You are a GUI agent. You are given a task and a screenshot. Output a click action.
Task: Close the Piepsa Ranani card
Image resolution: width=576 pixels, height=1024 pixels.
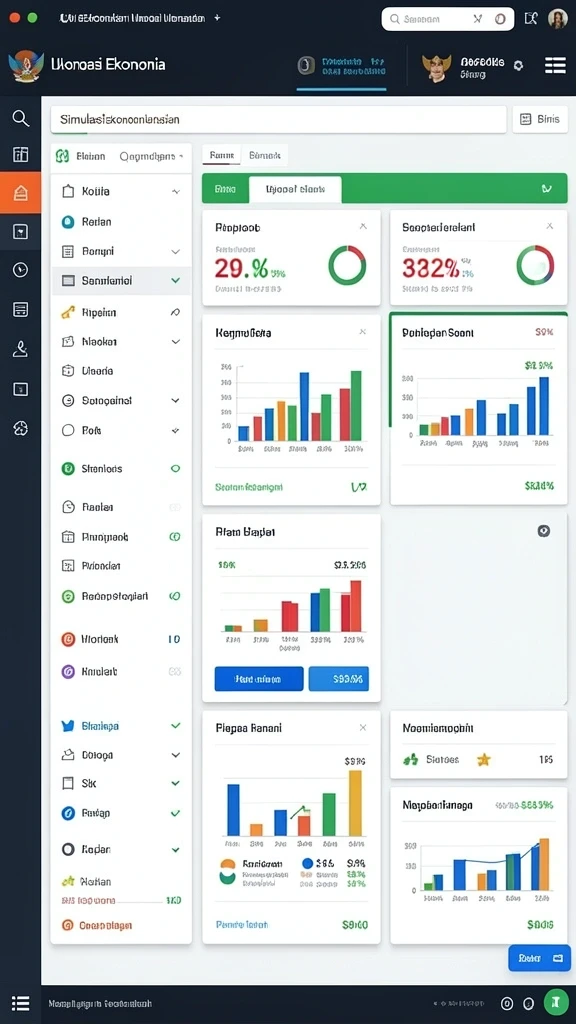363,727
